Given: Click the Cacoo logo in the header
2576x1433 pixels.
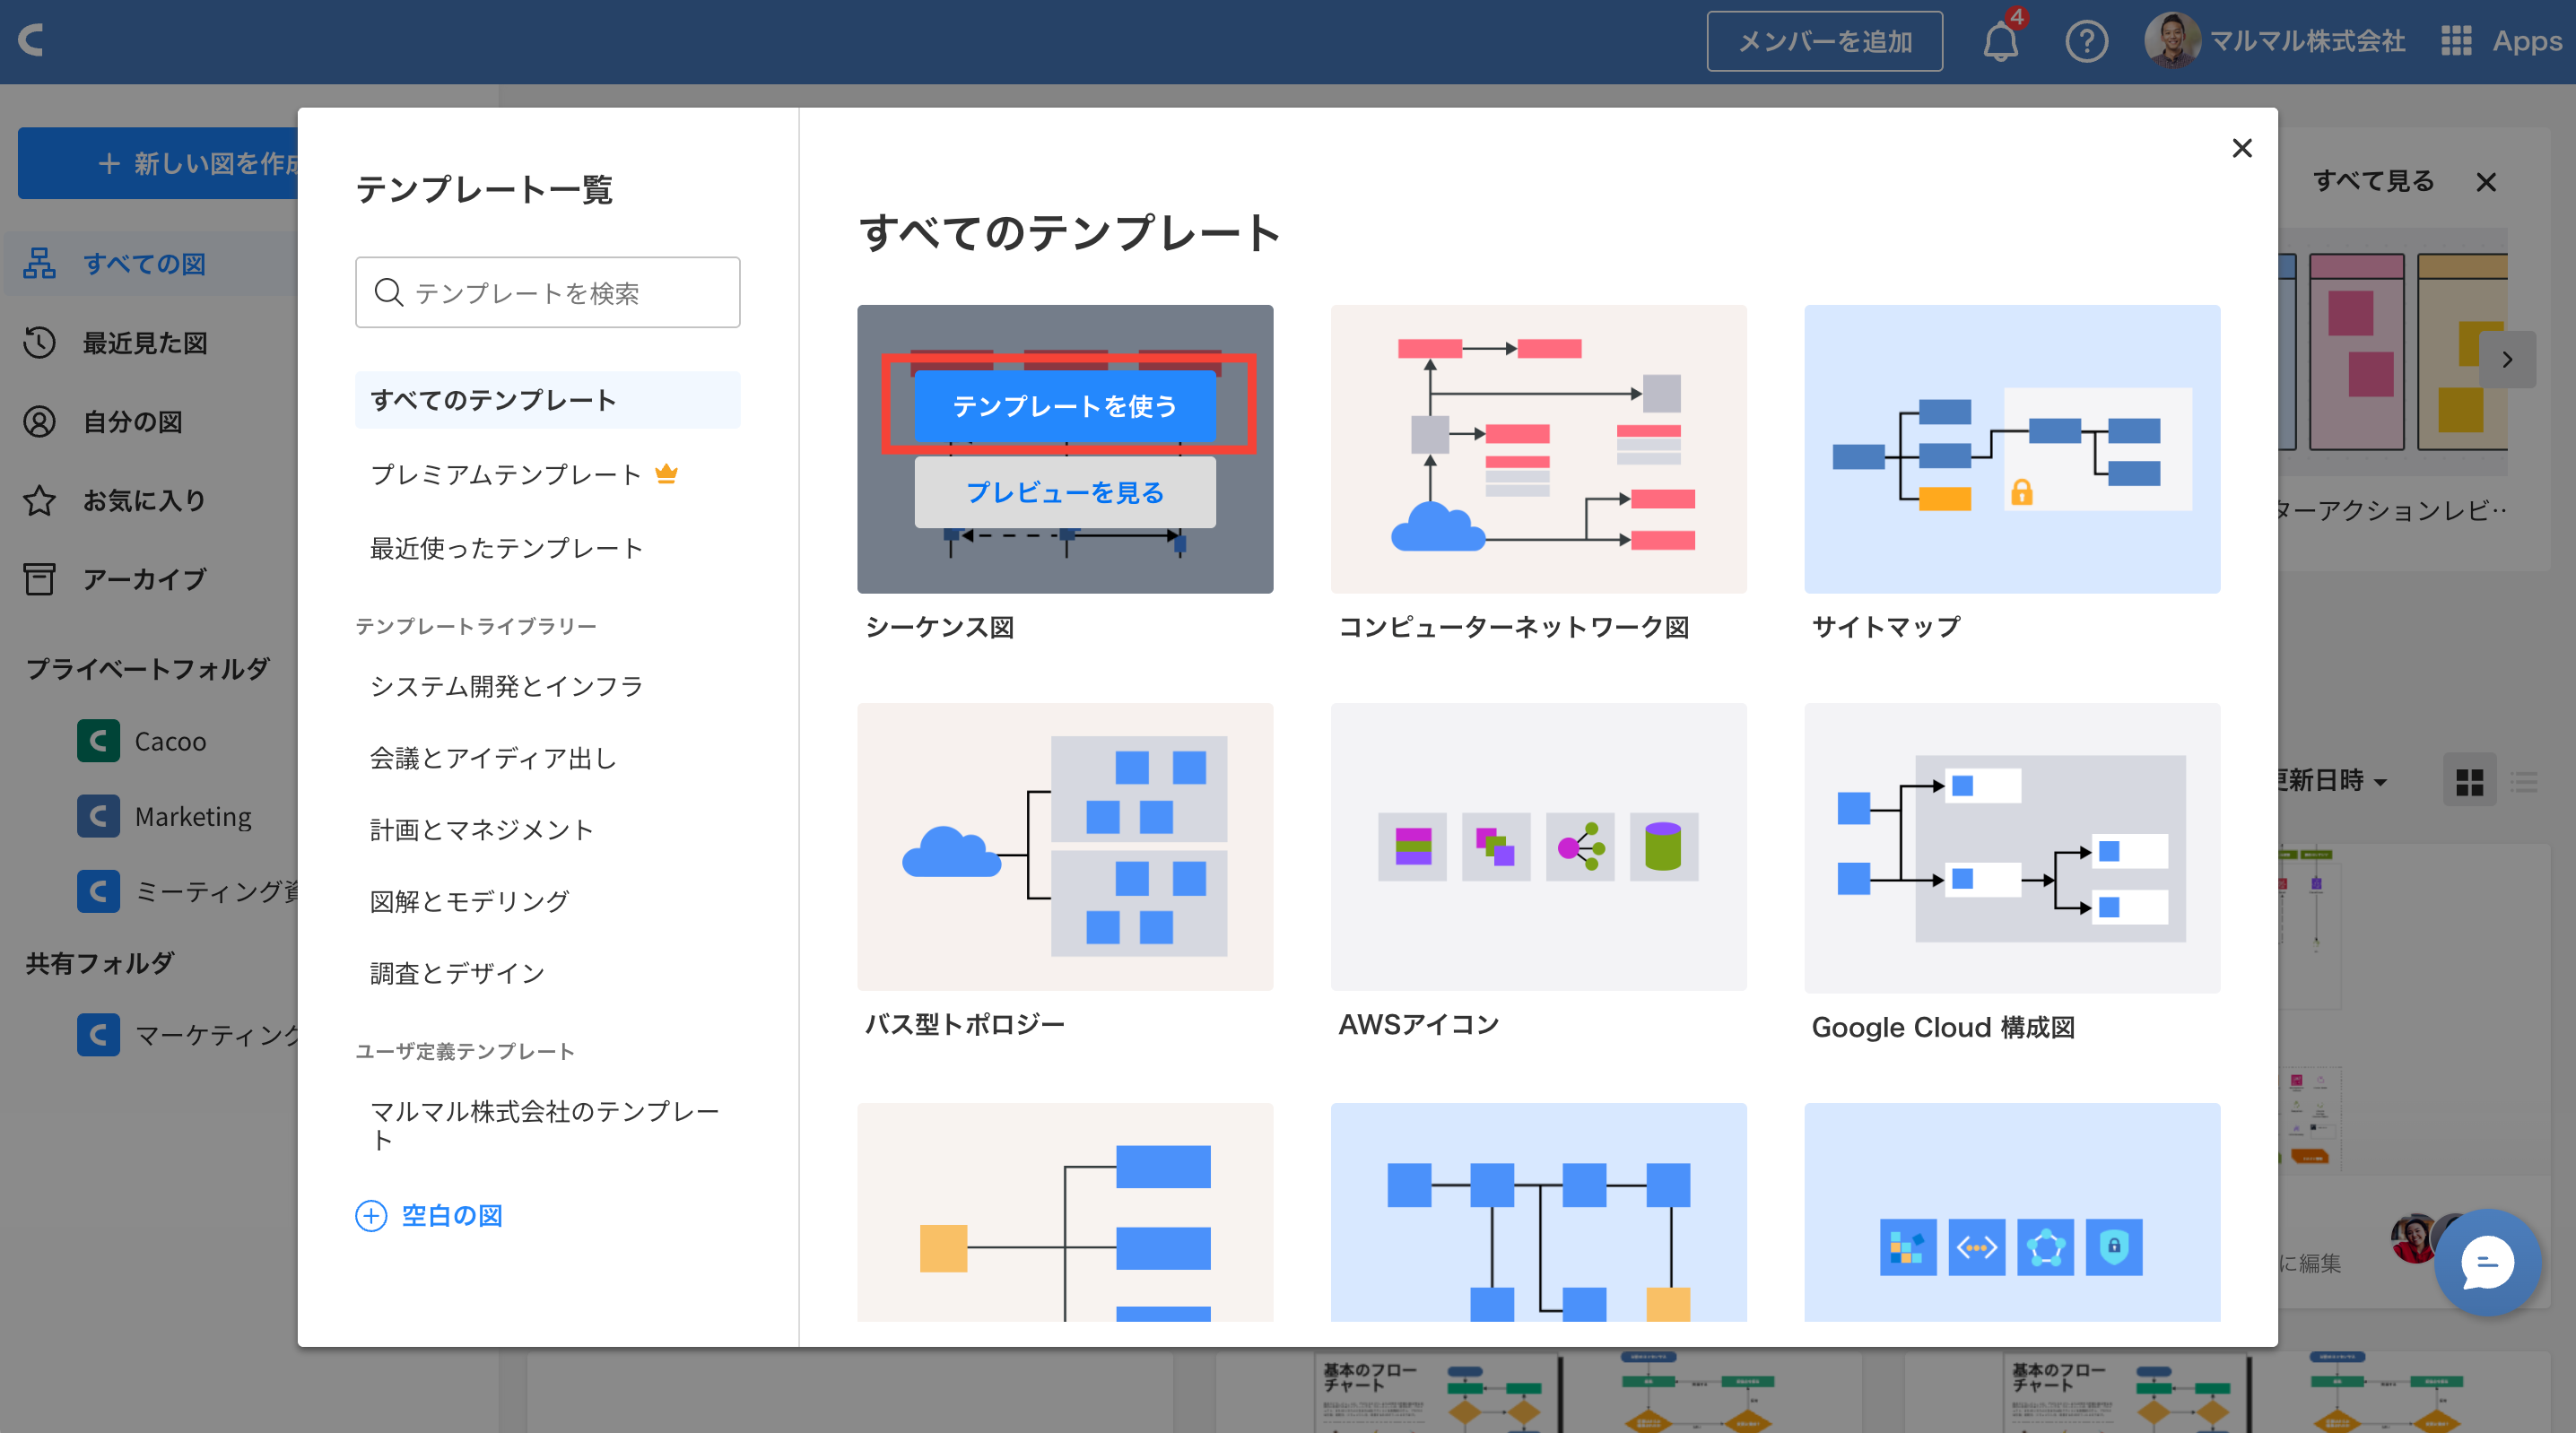Looking at the screenshot, I should 32,40.
